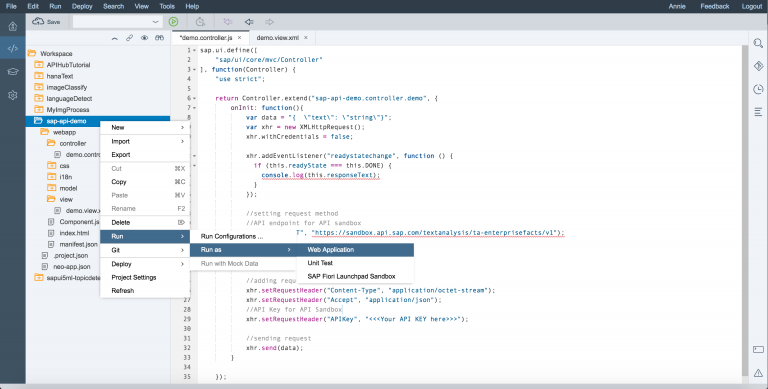Click the Logout link at top right
This screenshot has height=389, width=768.
752,6
